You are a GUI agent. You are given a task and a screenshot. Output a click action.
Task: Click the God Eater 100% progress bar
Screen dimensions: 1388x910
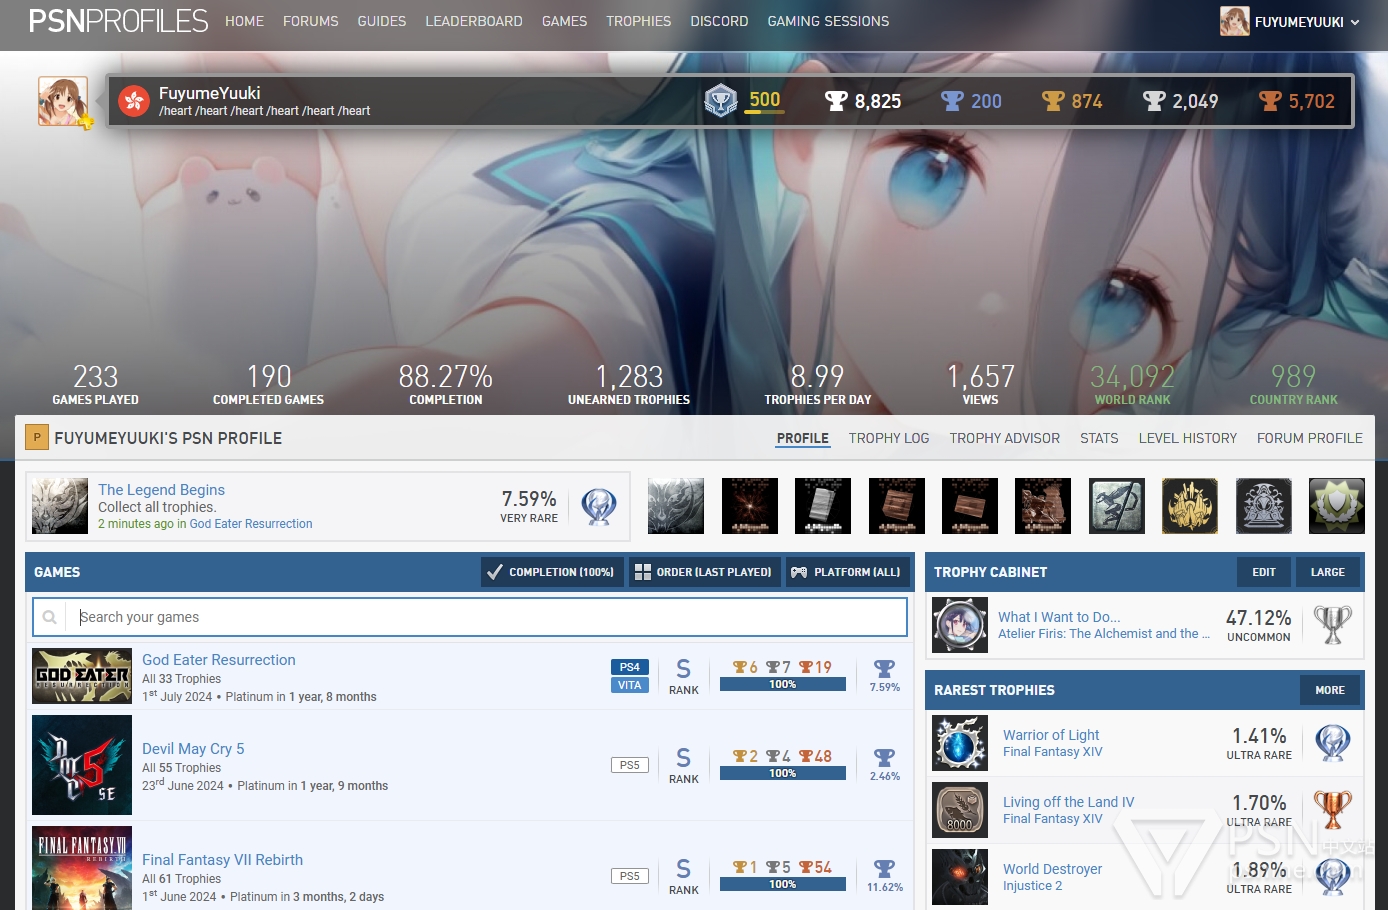(783, 685)
